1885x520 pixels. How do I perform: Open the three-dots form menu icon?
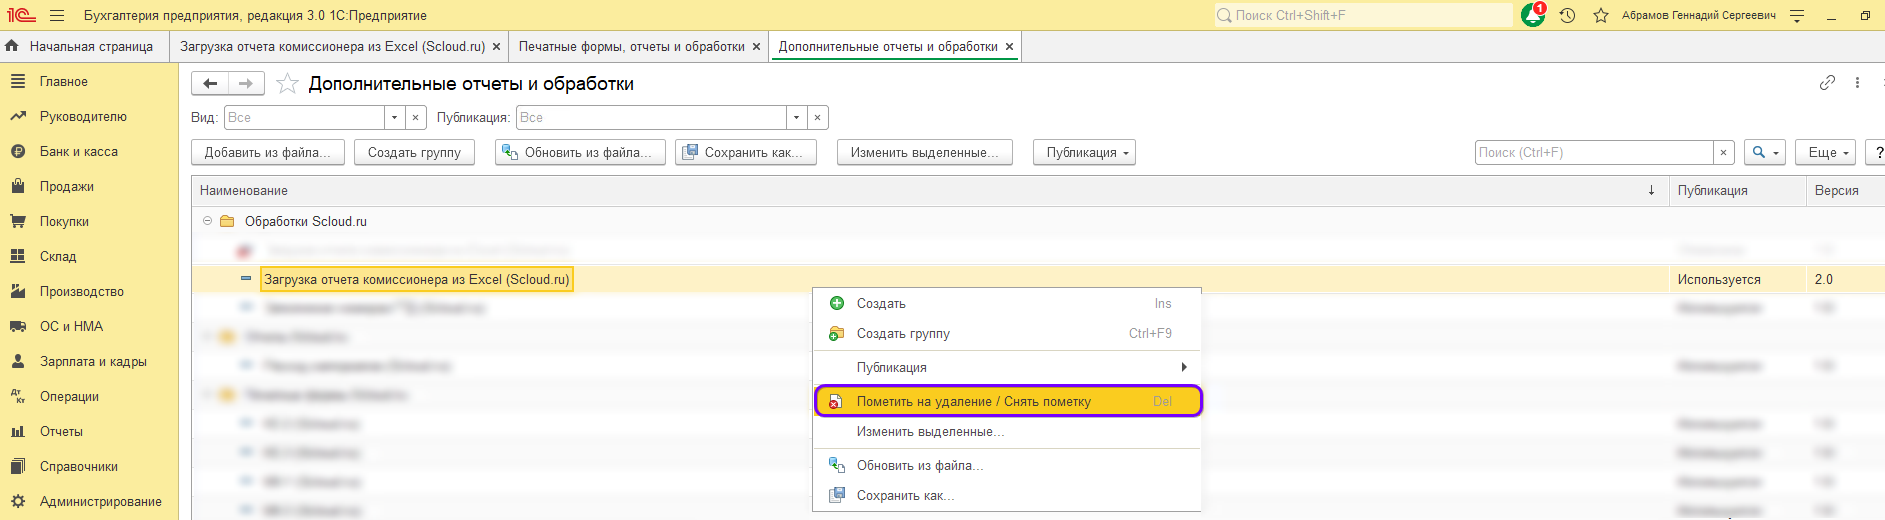coord(1857,83)
